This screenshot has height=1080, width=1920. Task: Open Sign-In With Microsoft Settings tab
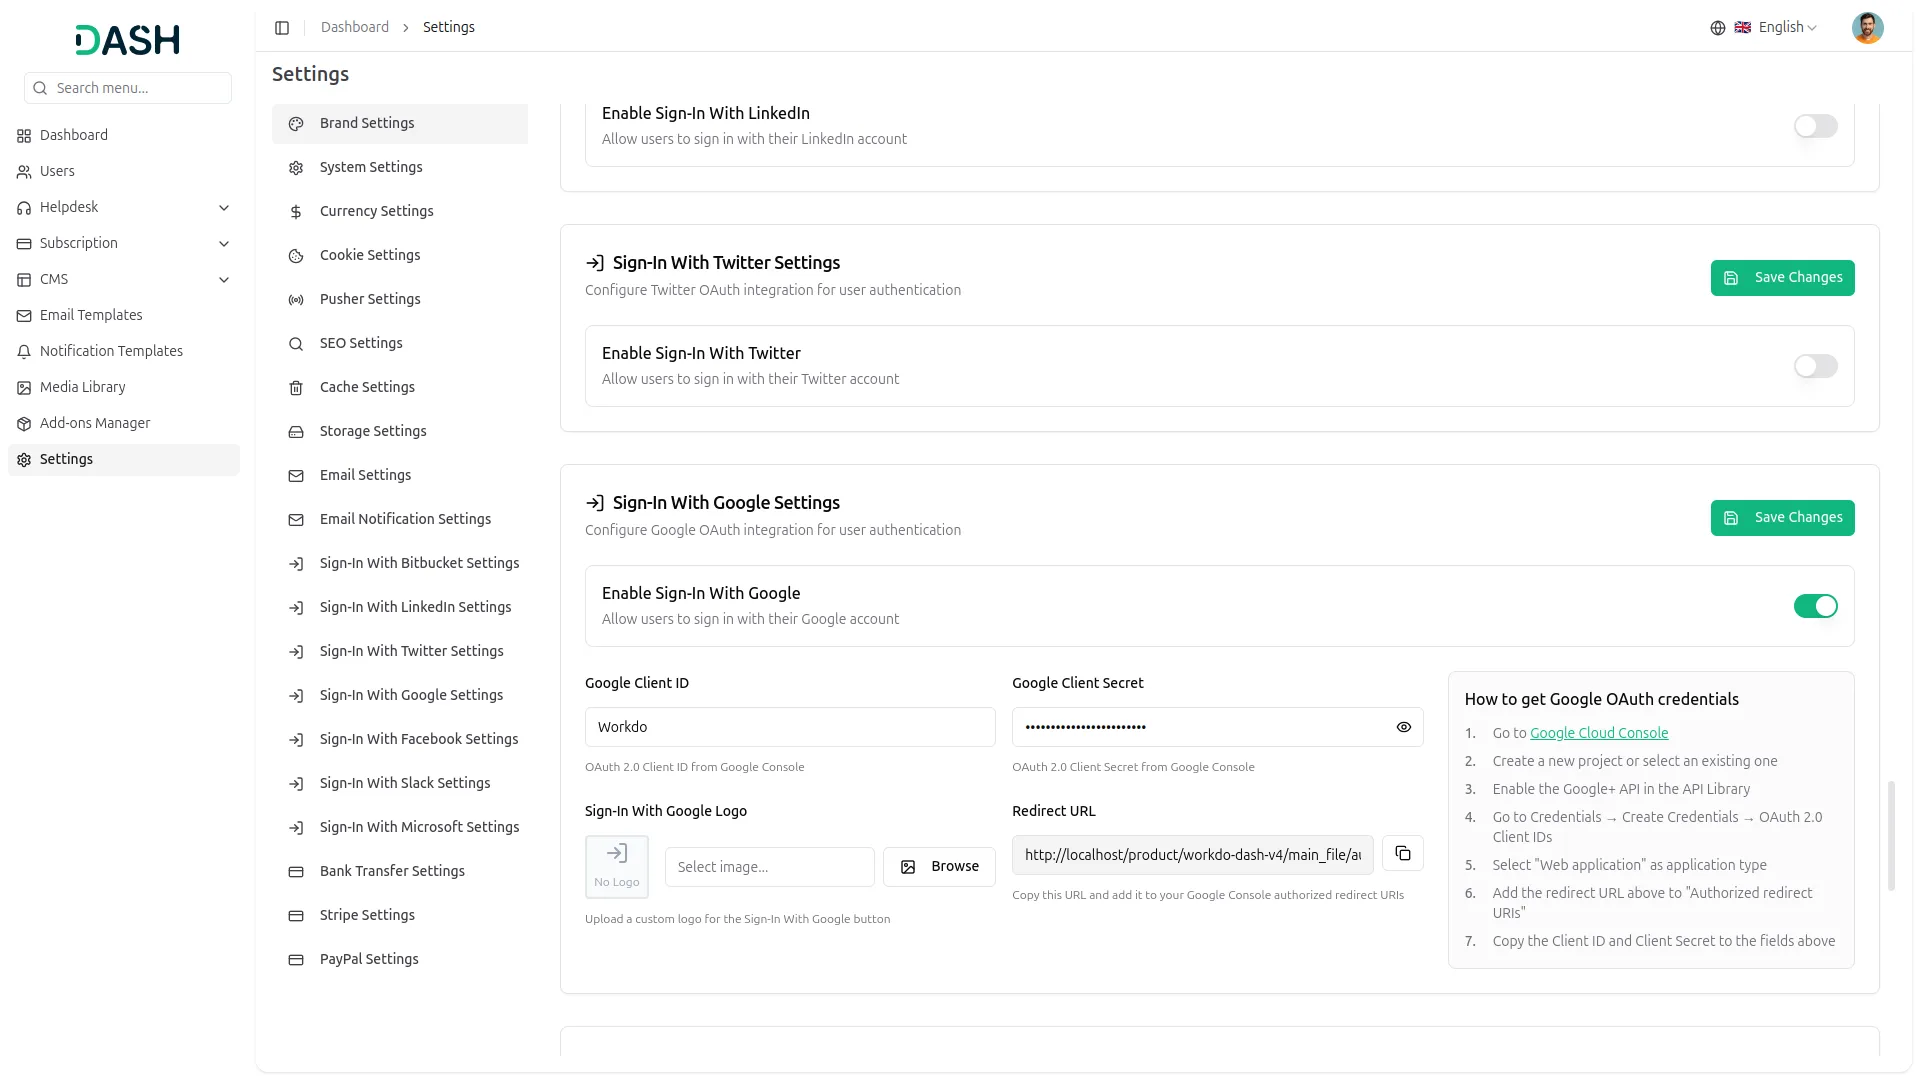point(400,828)
